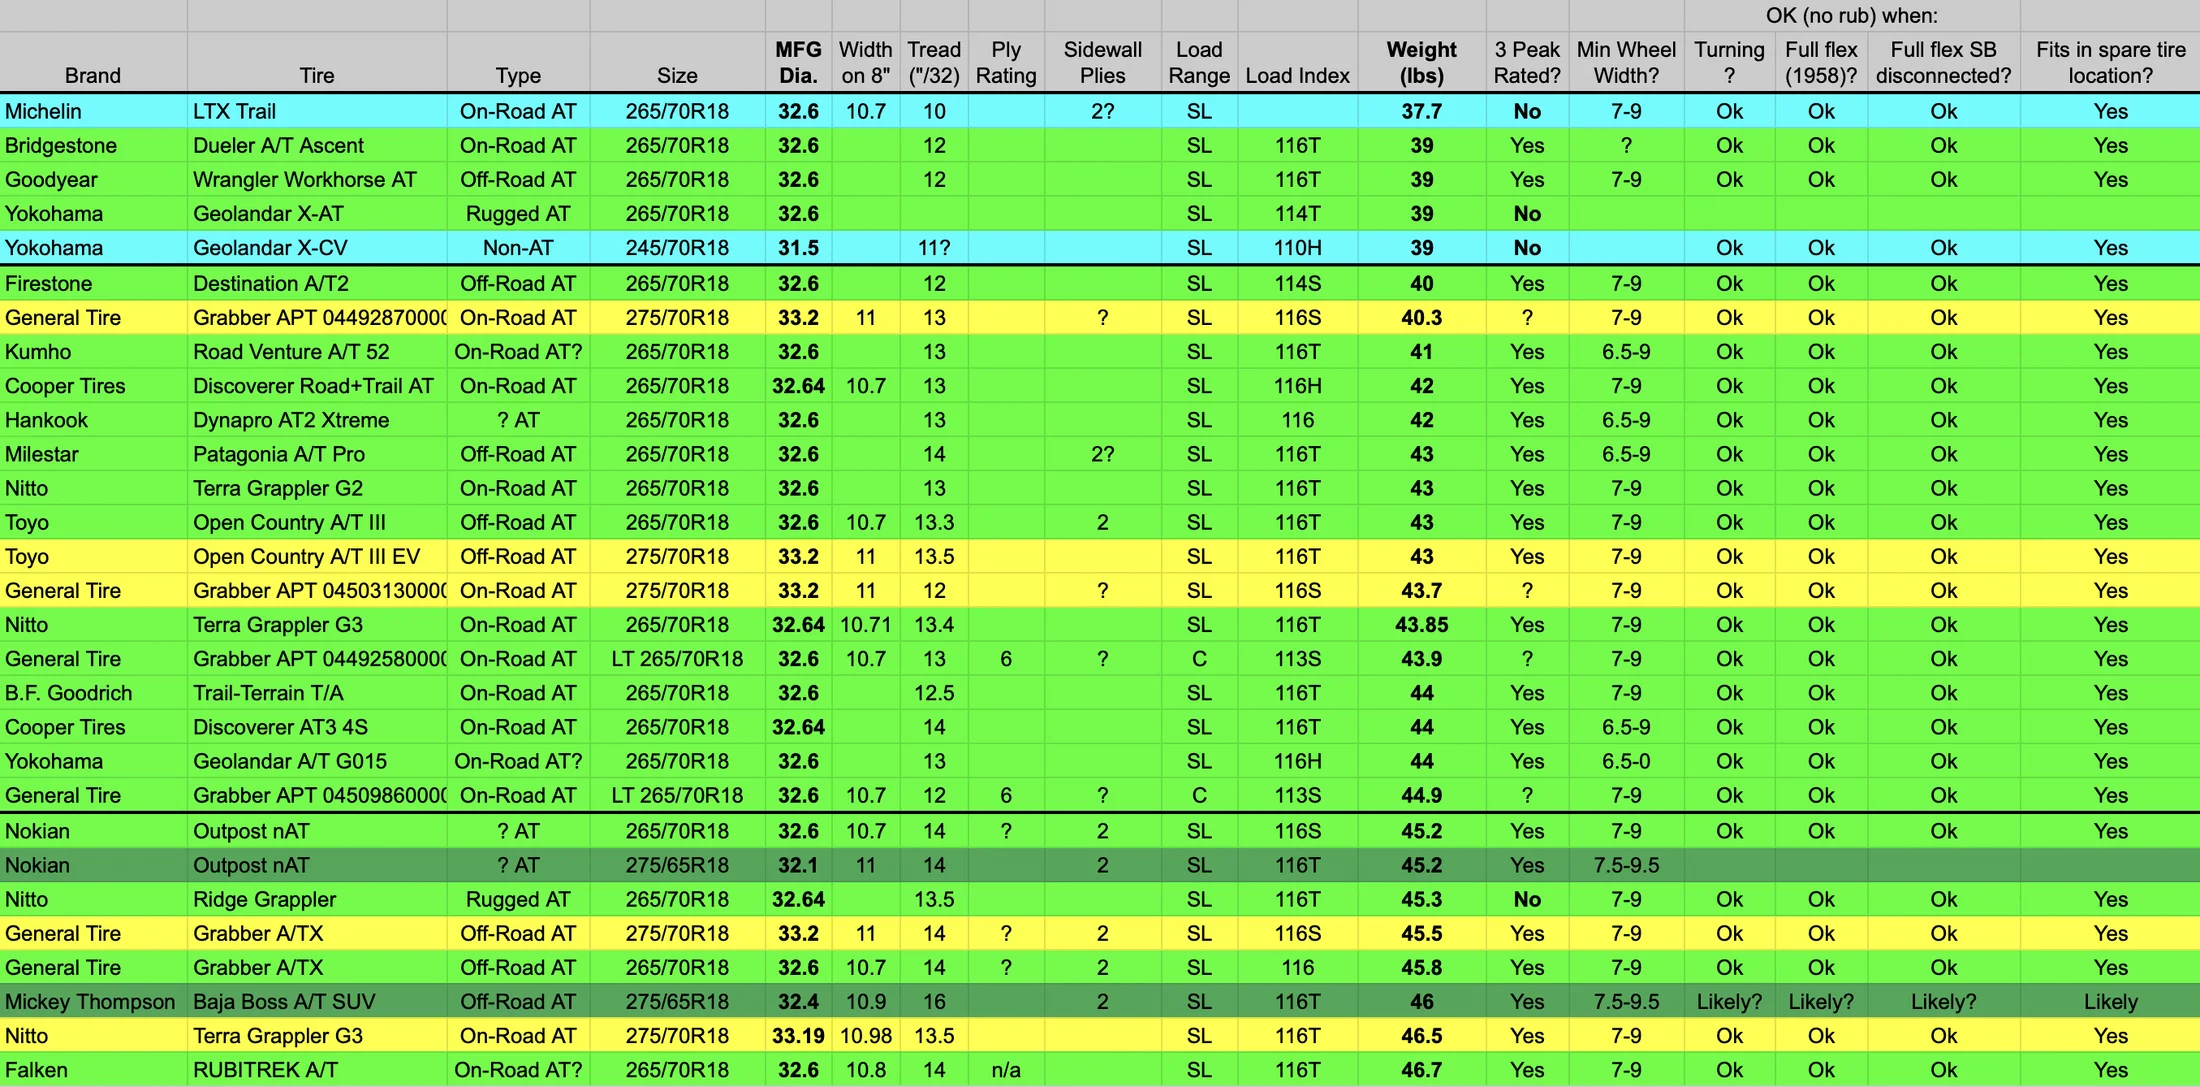Select Wrangler Workhorse AT cell

(317, 179)
